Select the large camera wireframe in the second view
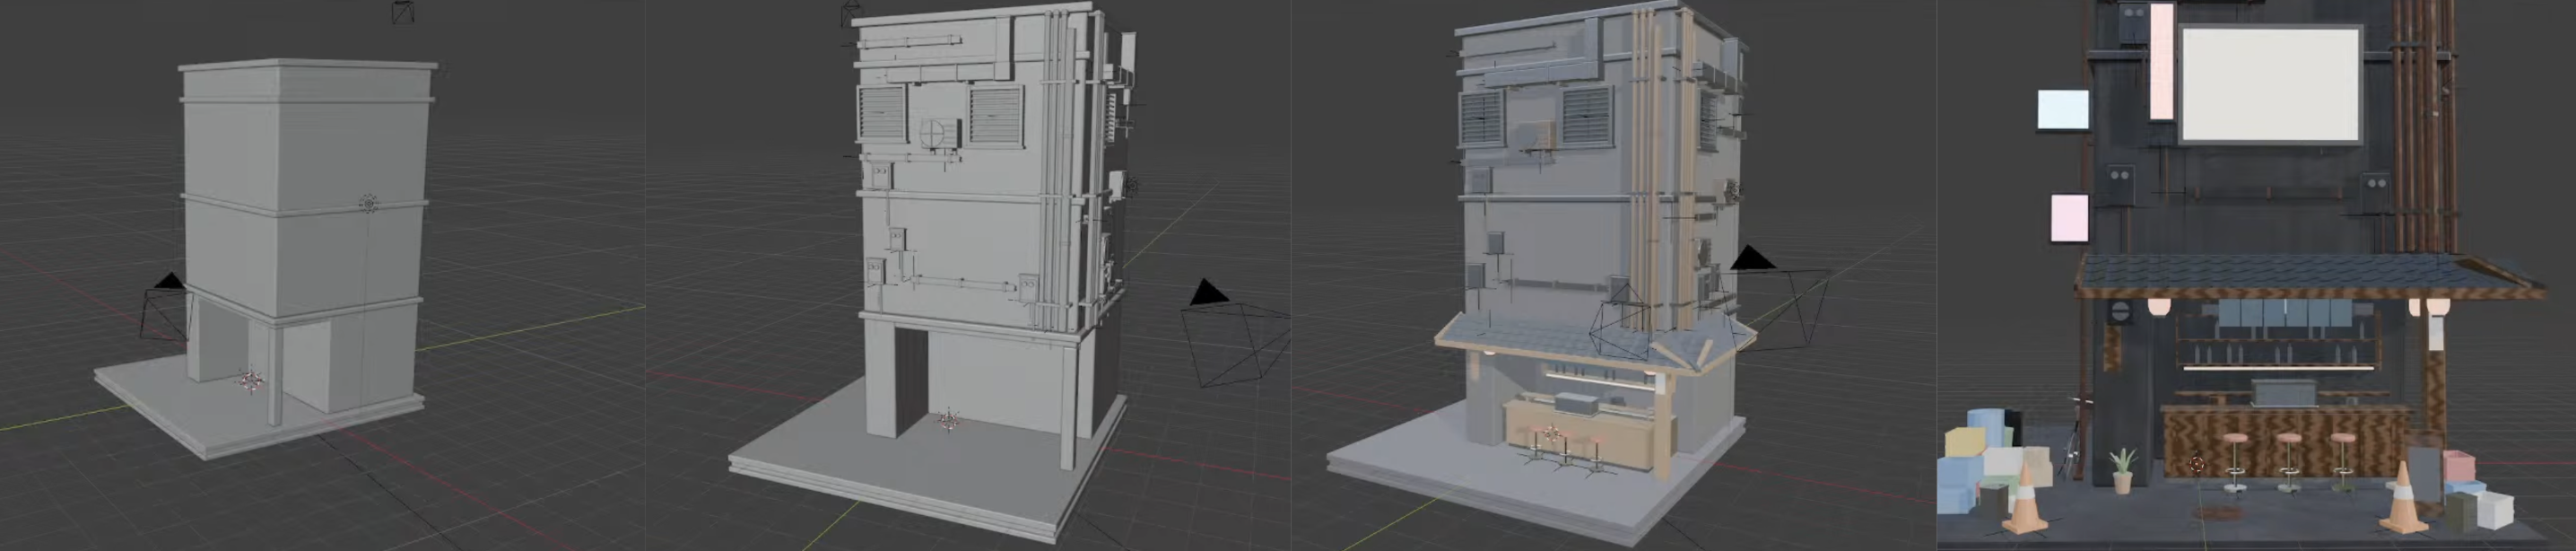The width and height of the screenshot is (2576, 551). tap(1235, 333)
